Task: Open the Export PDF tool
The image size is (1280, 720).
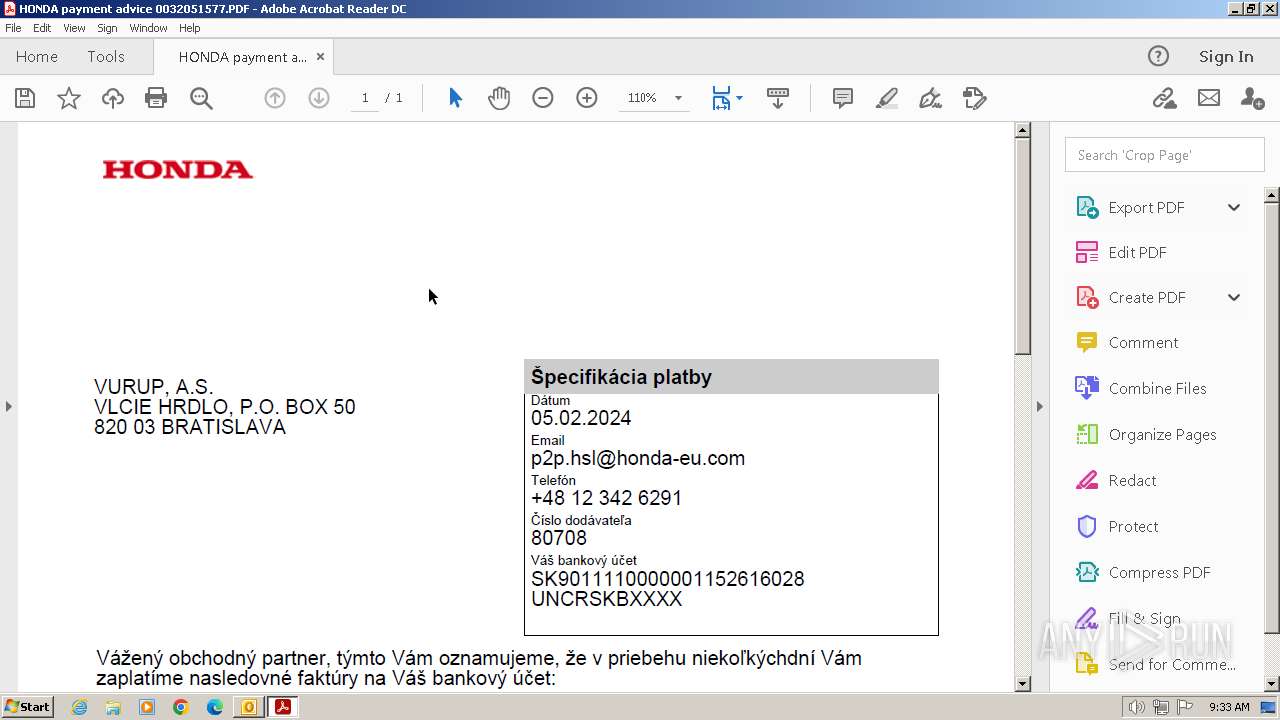Action: (x=1146, y=208)
